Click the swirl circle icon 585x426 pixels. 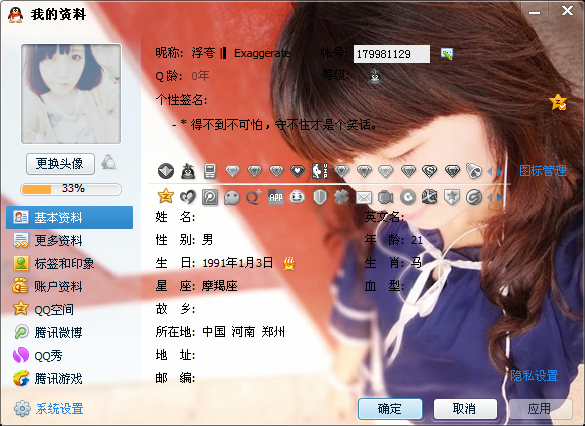[x=474, y=197]
